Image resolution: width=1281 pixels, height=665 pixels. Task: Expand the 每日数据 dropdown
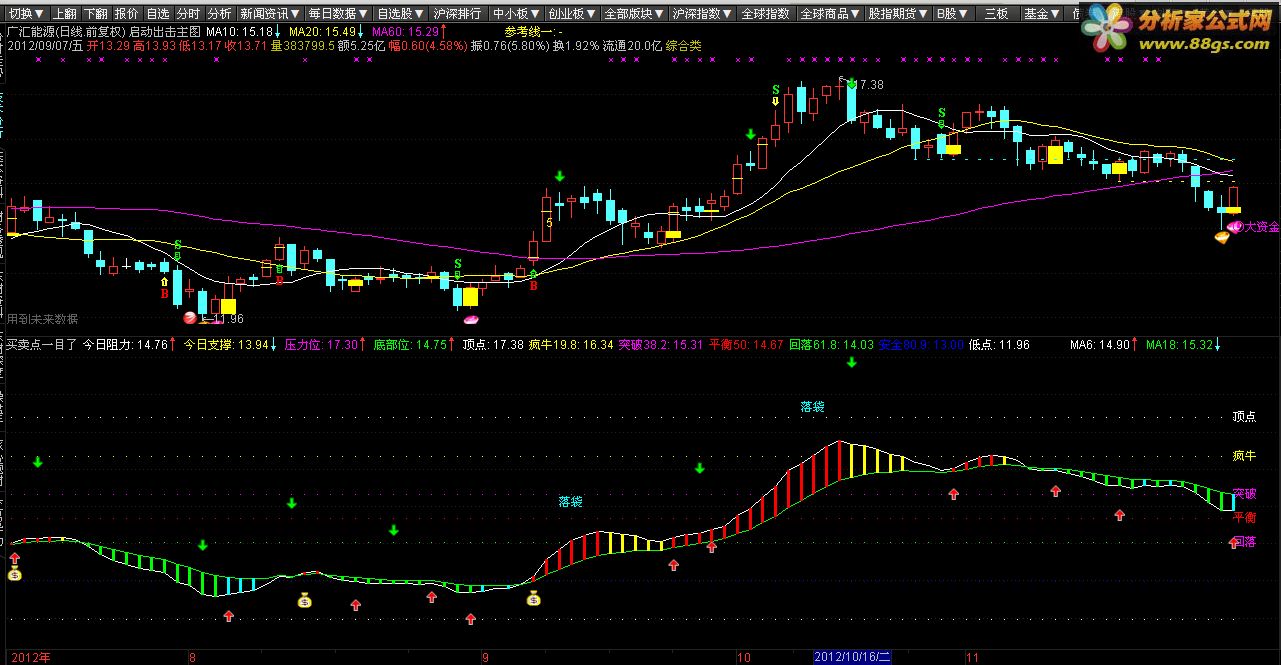coord(338,14)
